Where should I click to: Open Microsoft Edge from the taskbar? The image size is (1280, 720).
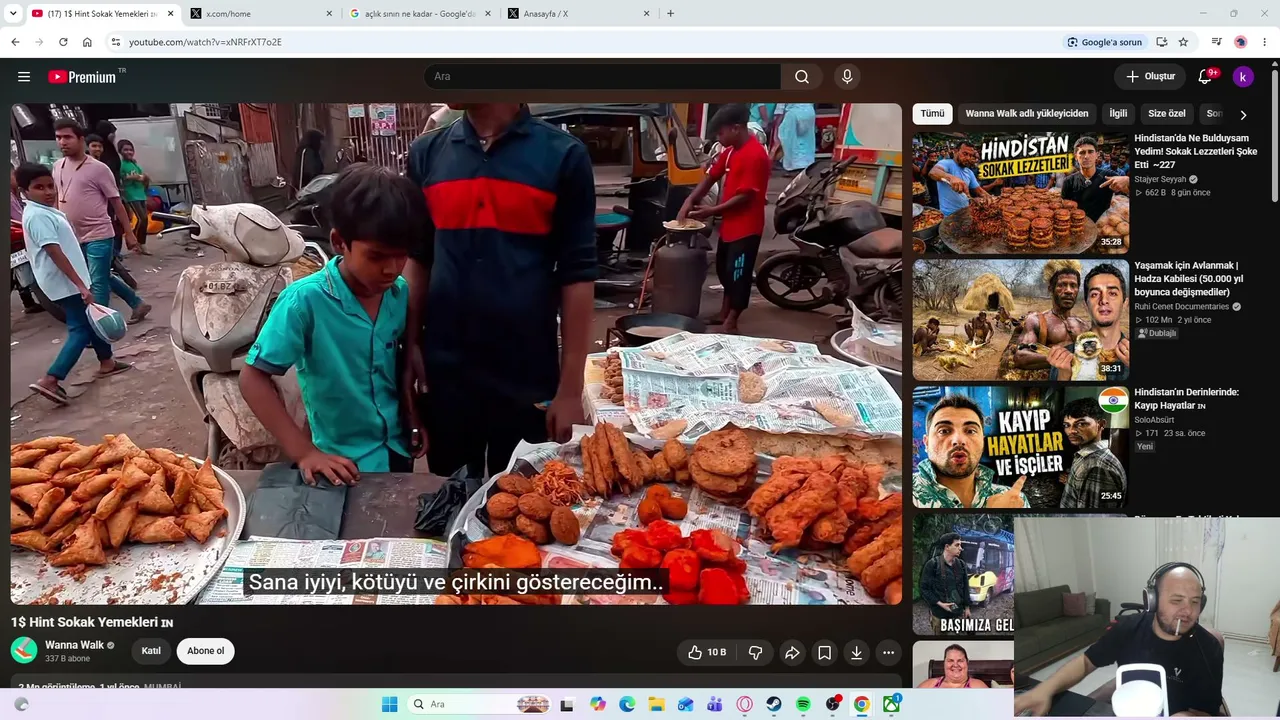click(x=627, y=704)
